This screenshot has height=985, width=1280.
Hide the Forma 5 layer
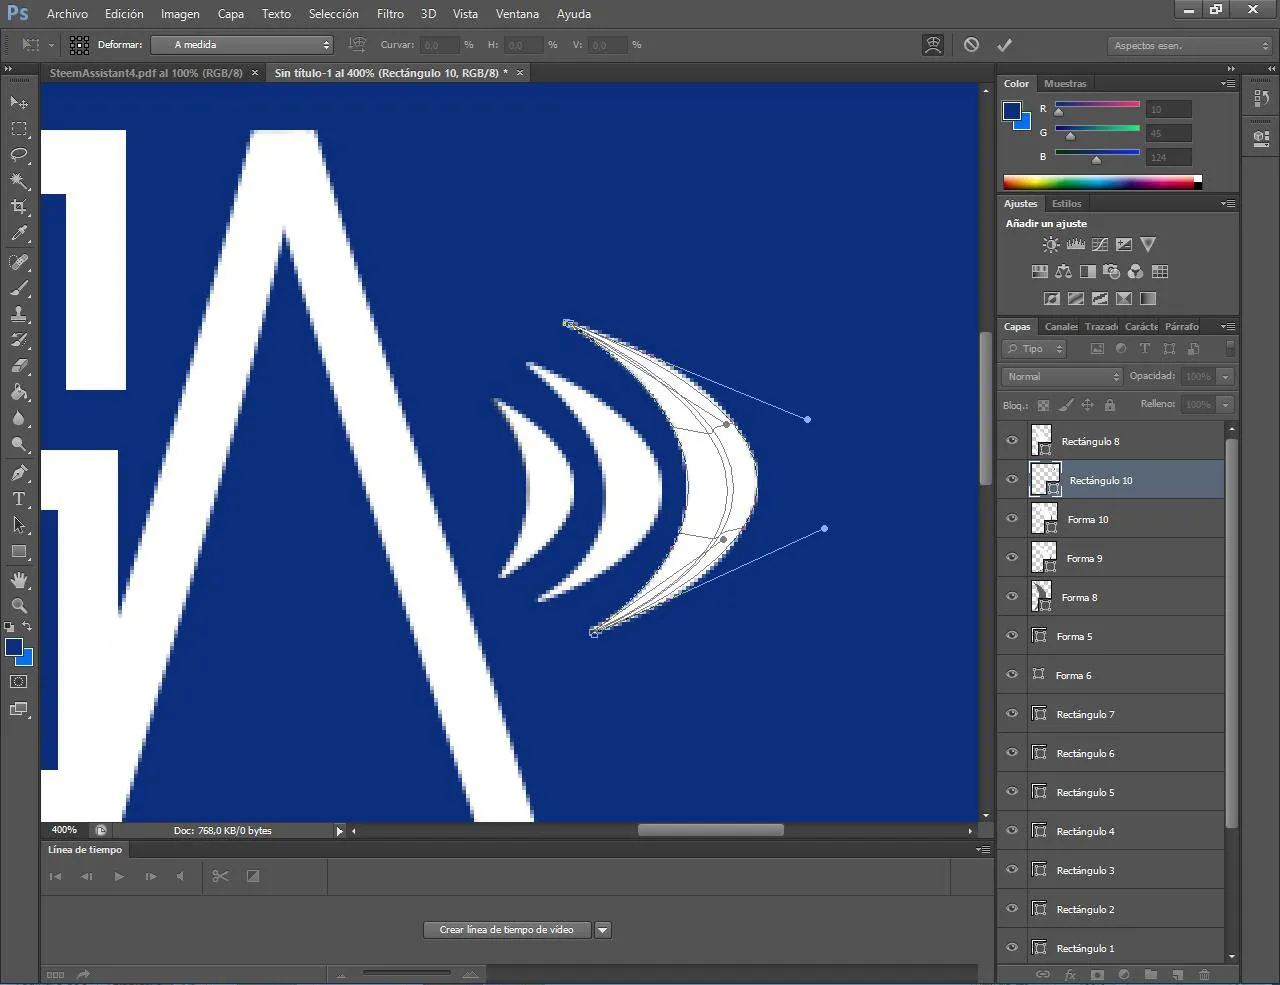pyautogui.click(x=1012, y=636)
